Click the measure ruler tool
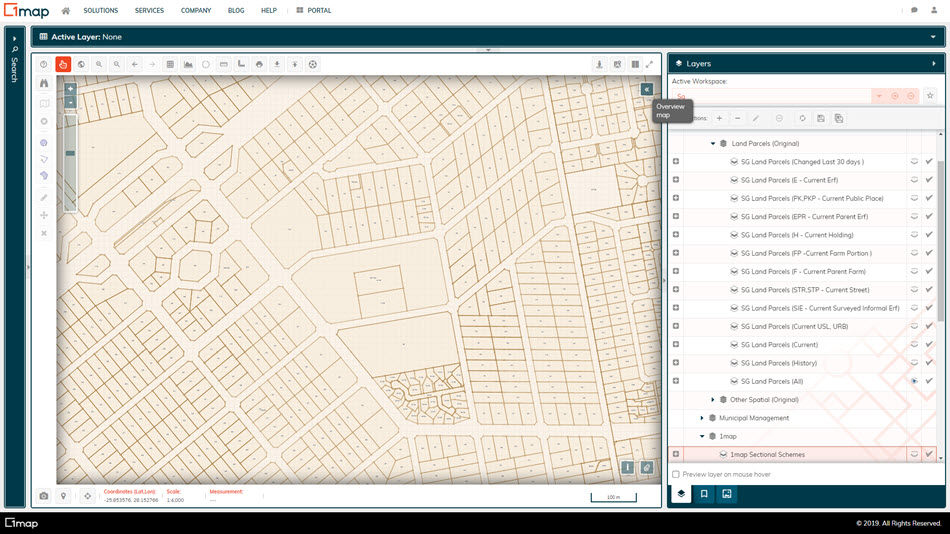 coord(224,64)
